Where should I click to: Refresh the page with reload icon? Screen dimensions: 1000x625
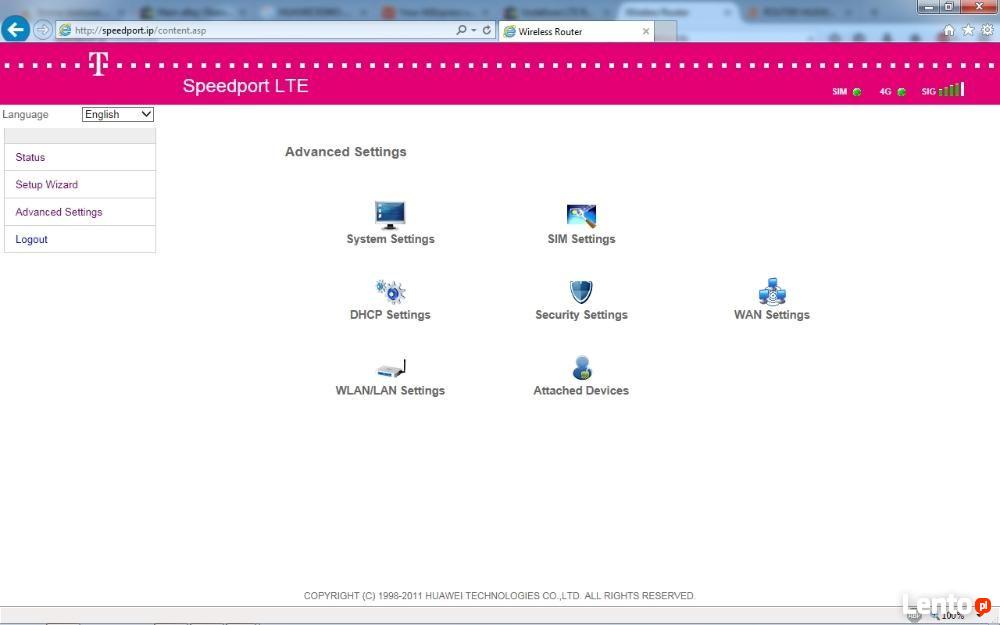(x=487, y=30)
